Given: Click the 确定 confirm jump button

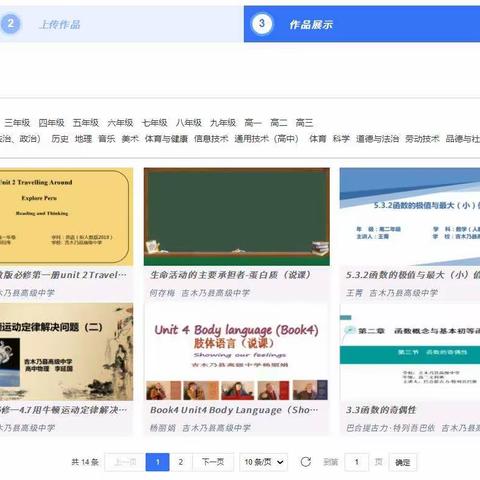Looking at the screenshot, I should [x=403, y=462].
